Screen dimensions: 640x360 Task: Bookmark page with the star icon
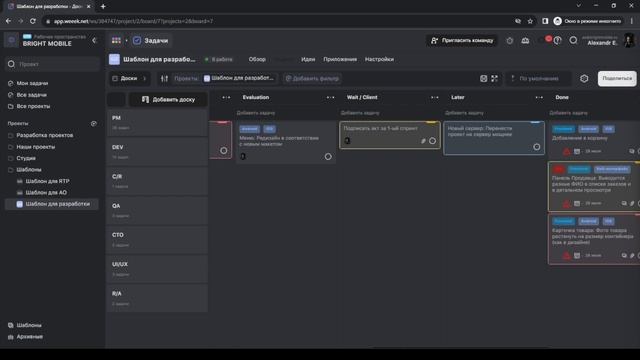530,21
